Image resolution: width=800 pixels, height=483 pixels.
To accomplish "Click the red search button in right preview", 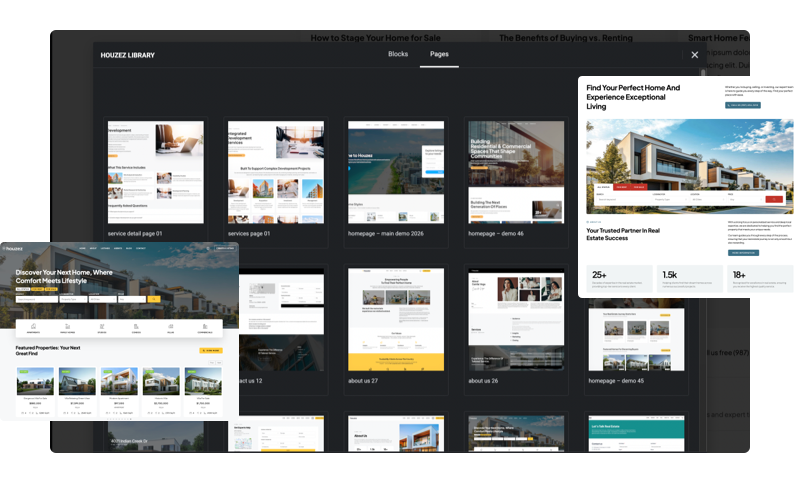I will 774,199.
